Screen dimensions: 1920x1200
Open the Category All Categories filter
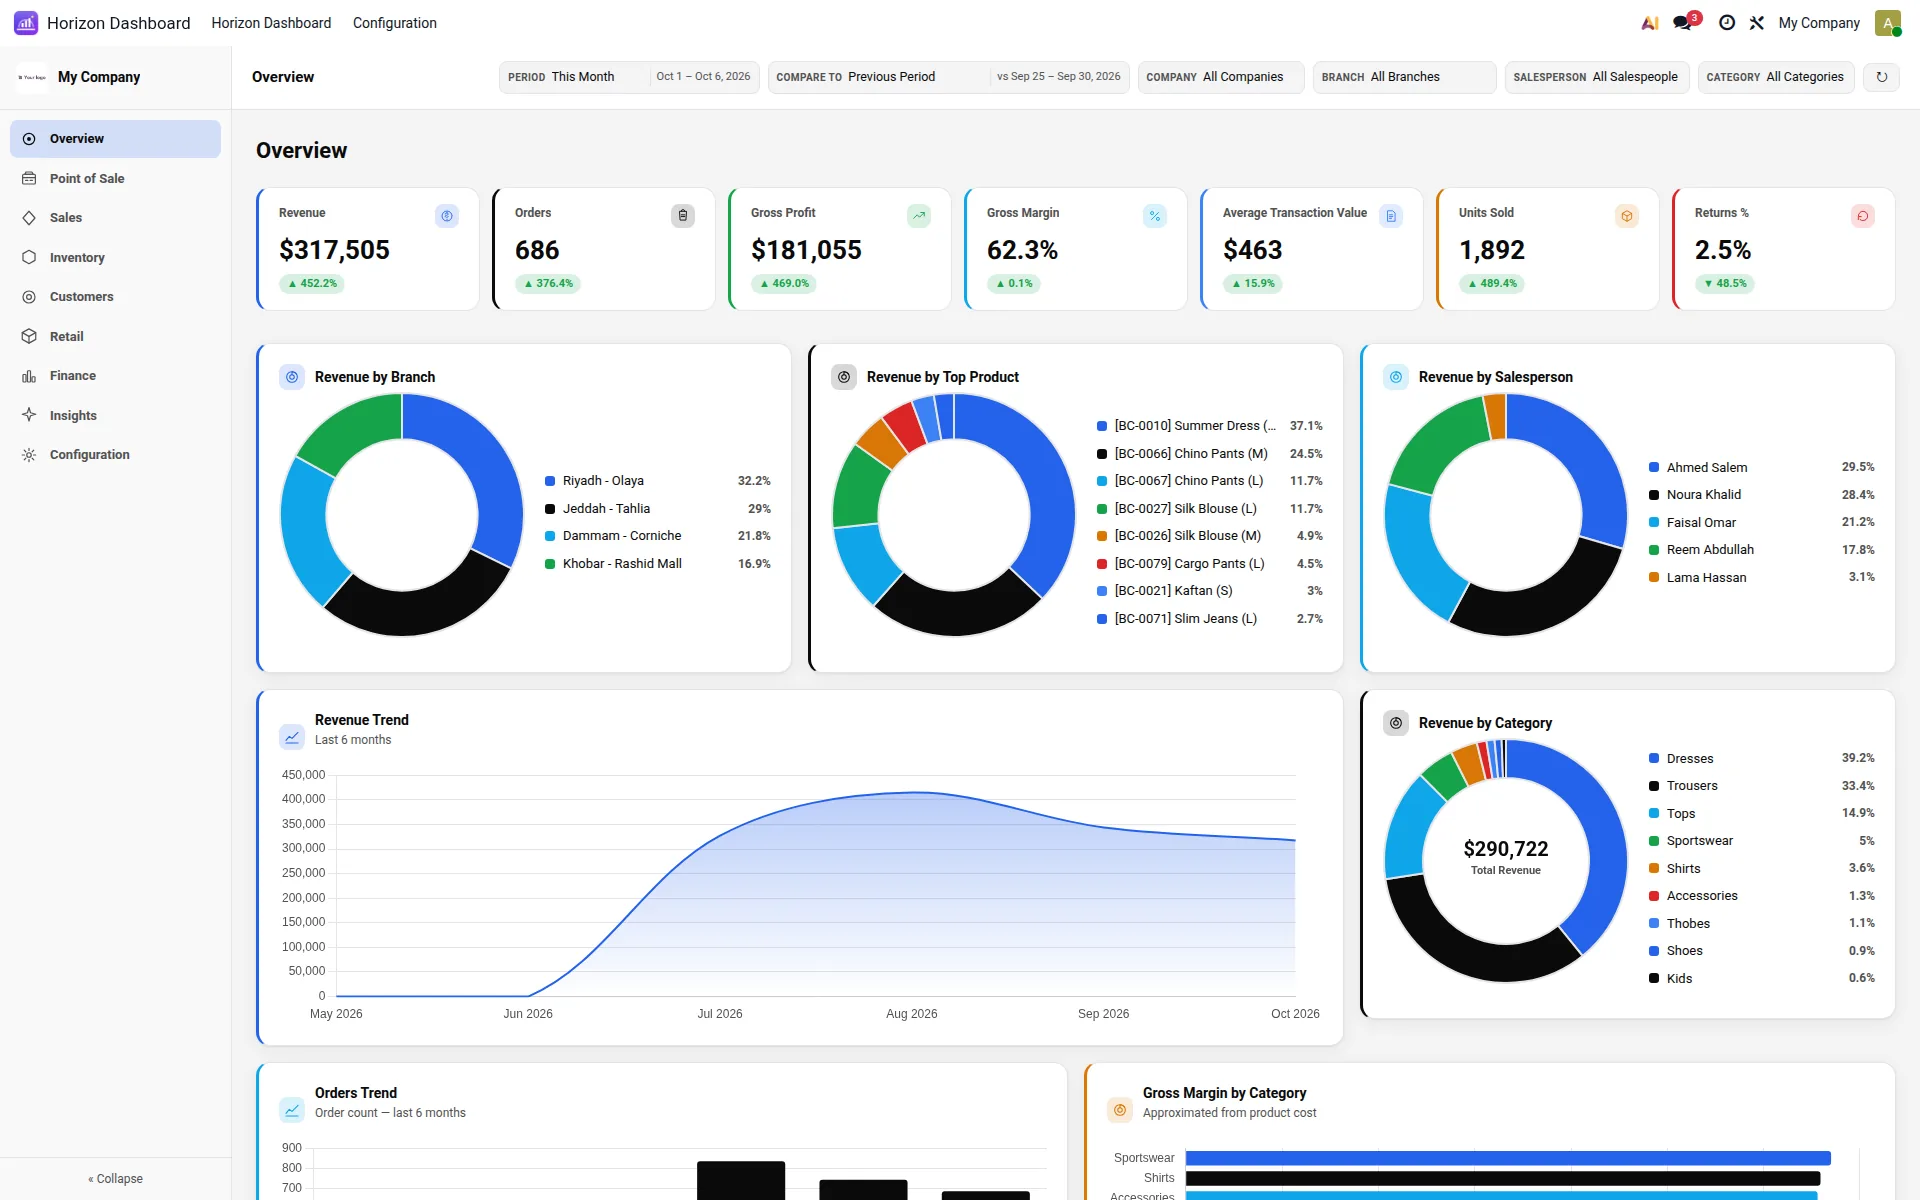click(1776, 77)
